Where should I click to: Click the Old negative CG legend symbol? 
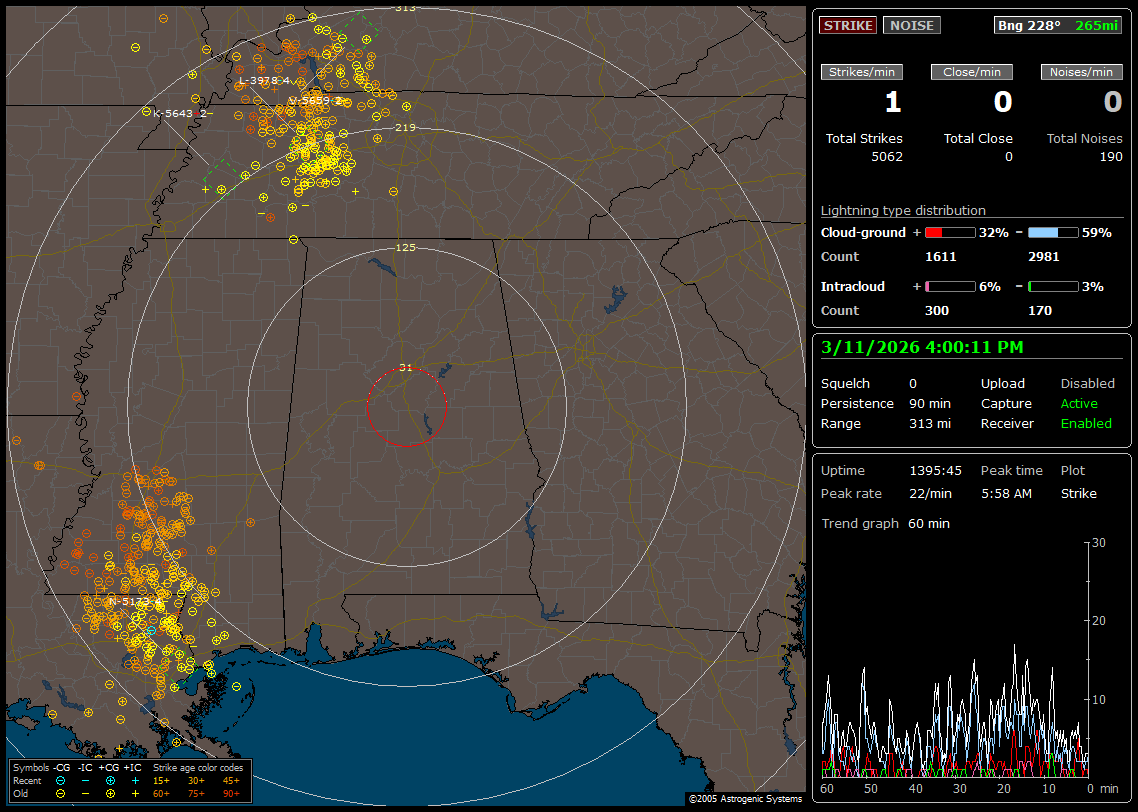(x=61, y=793)
